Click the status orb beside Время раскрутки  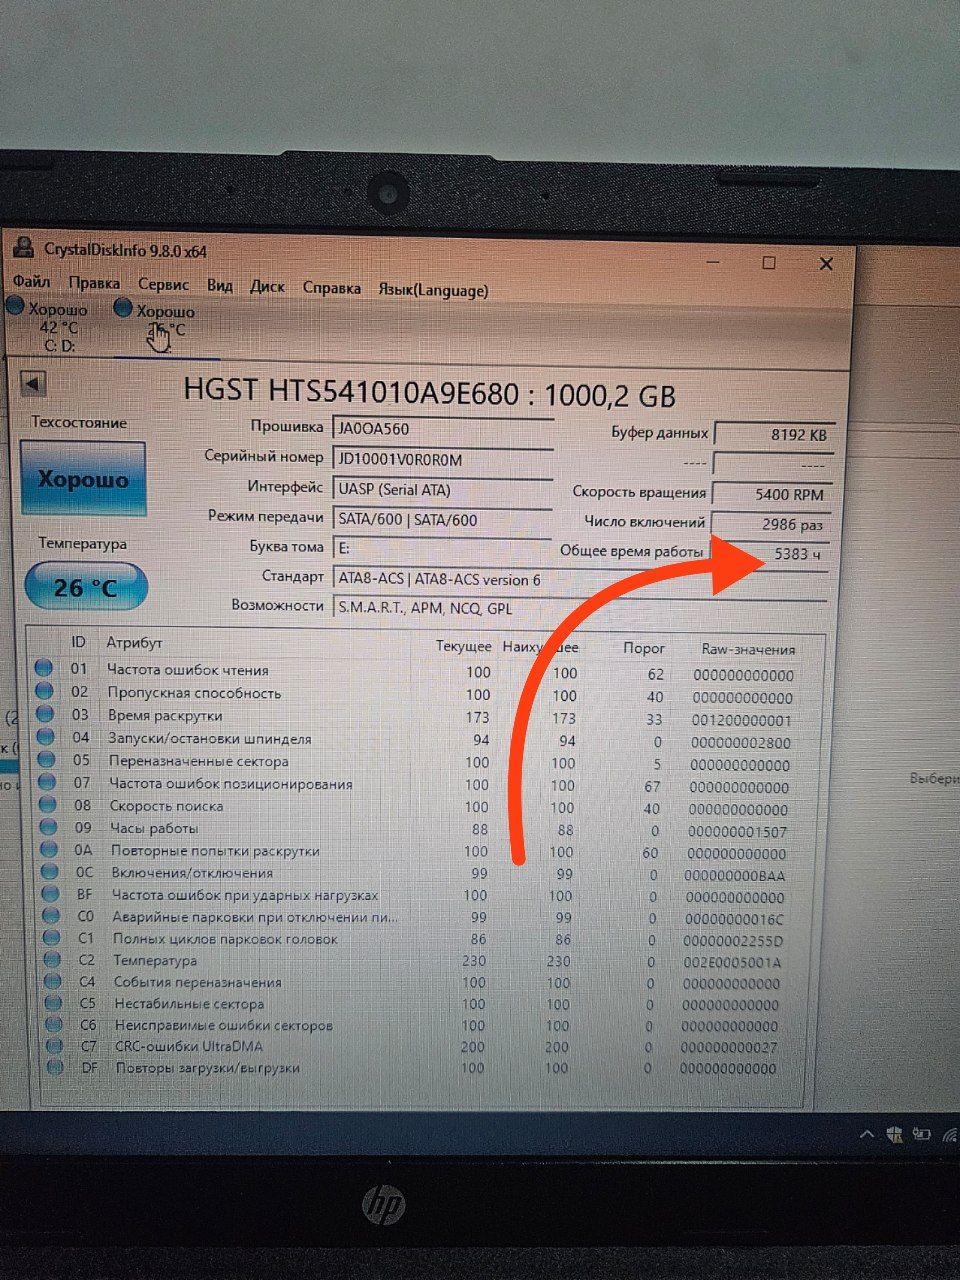tap(45, 714)
